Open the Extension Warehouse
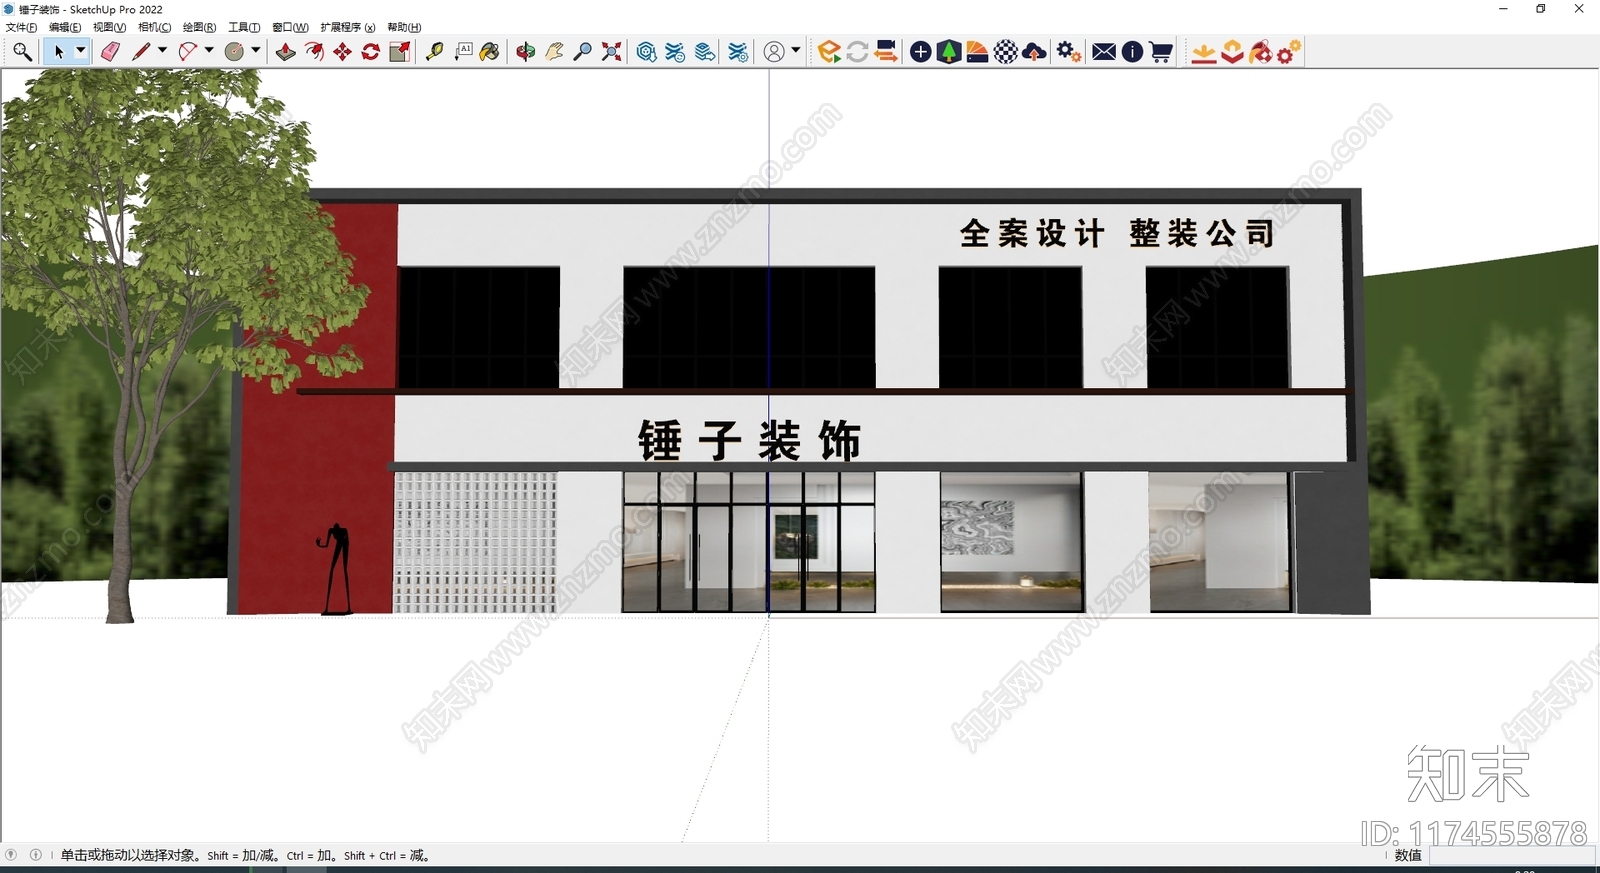 (676, 52)
